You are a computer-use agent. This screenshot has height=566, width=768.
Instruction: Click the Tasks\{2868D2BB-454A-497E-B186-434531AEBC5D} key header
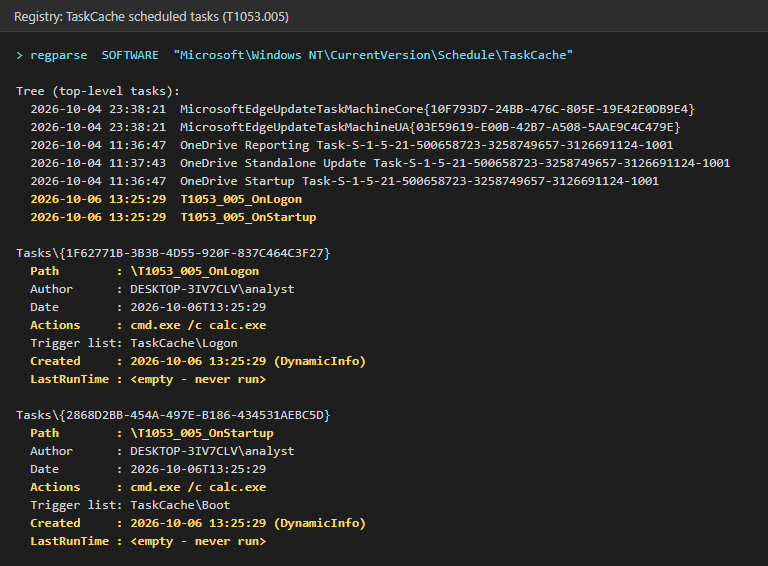173,415
